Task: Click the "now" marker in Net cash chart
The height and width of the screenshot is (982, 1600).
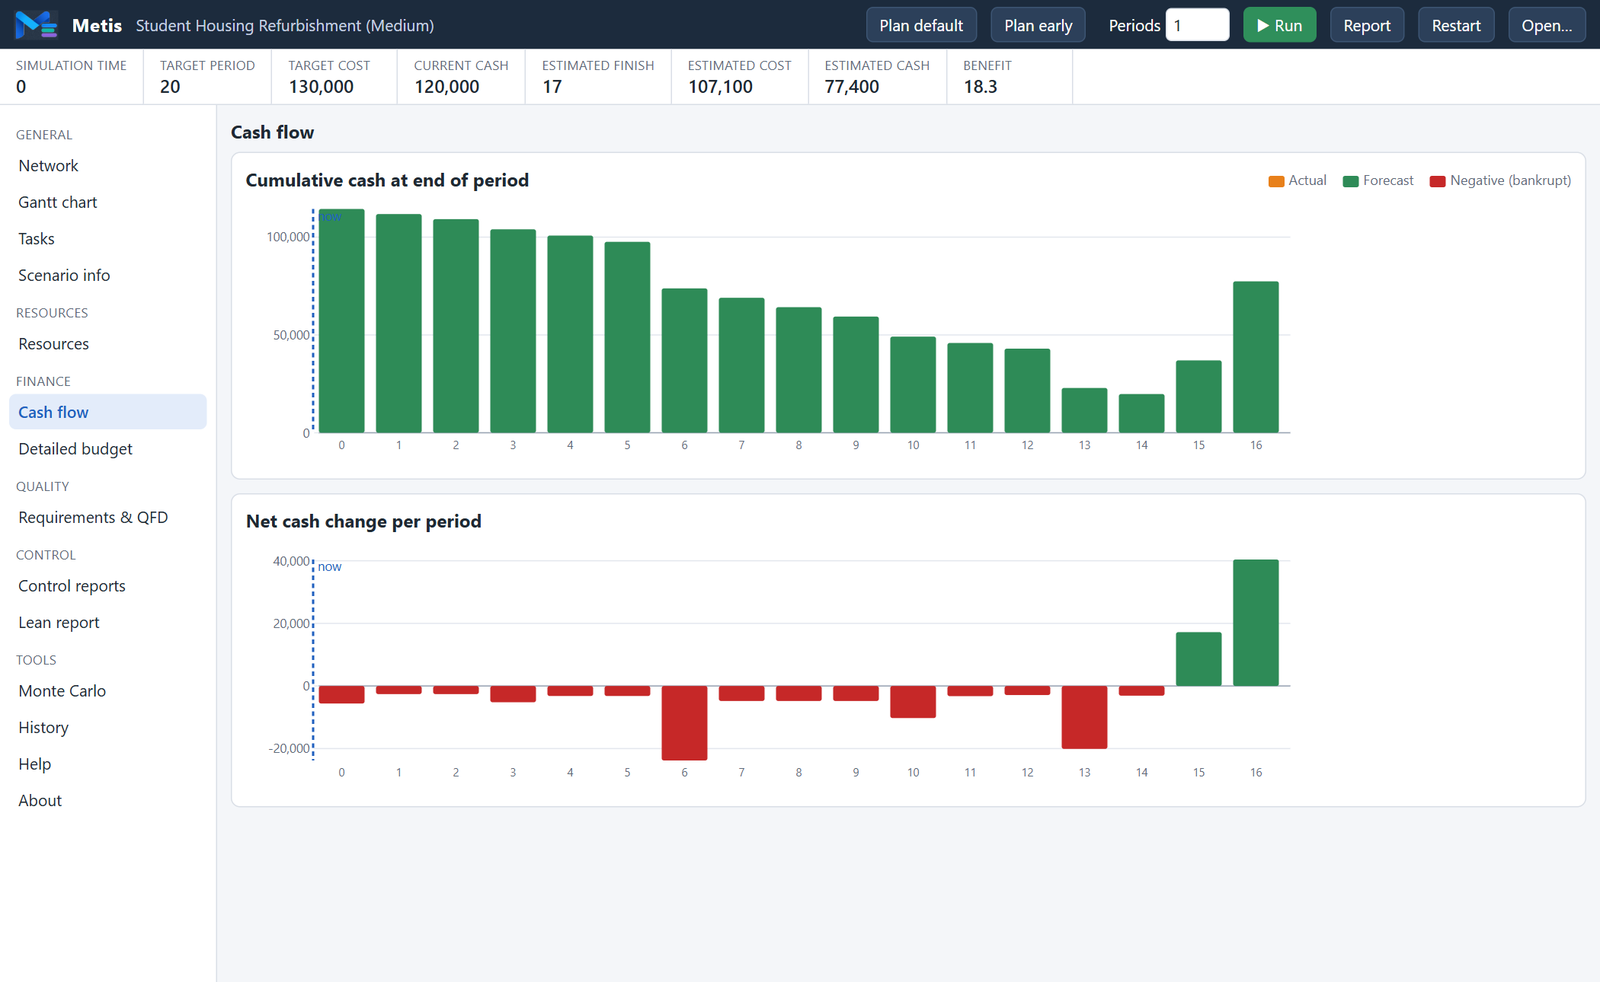Action: tap(330, 567)
